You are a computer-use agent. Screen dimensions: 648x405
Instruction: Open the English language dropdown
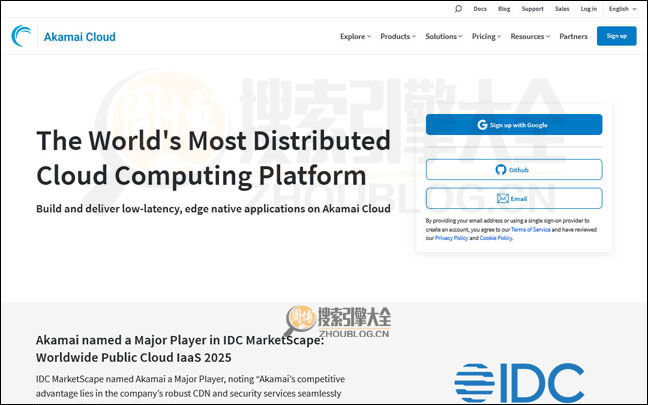622,9
